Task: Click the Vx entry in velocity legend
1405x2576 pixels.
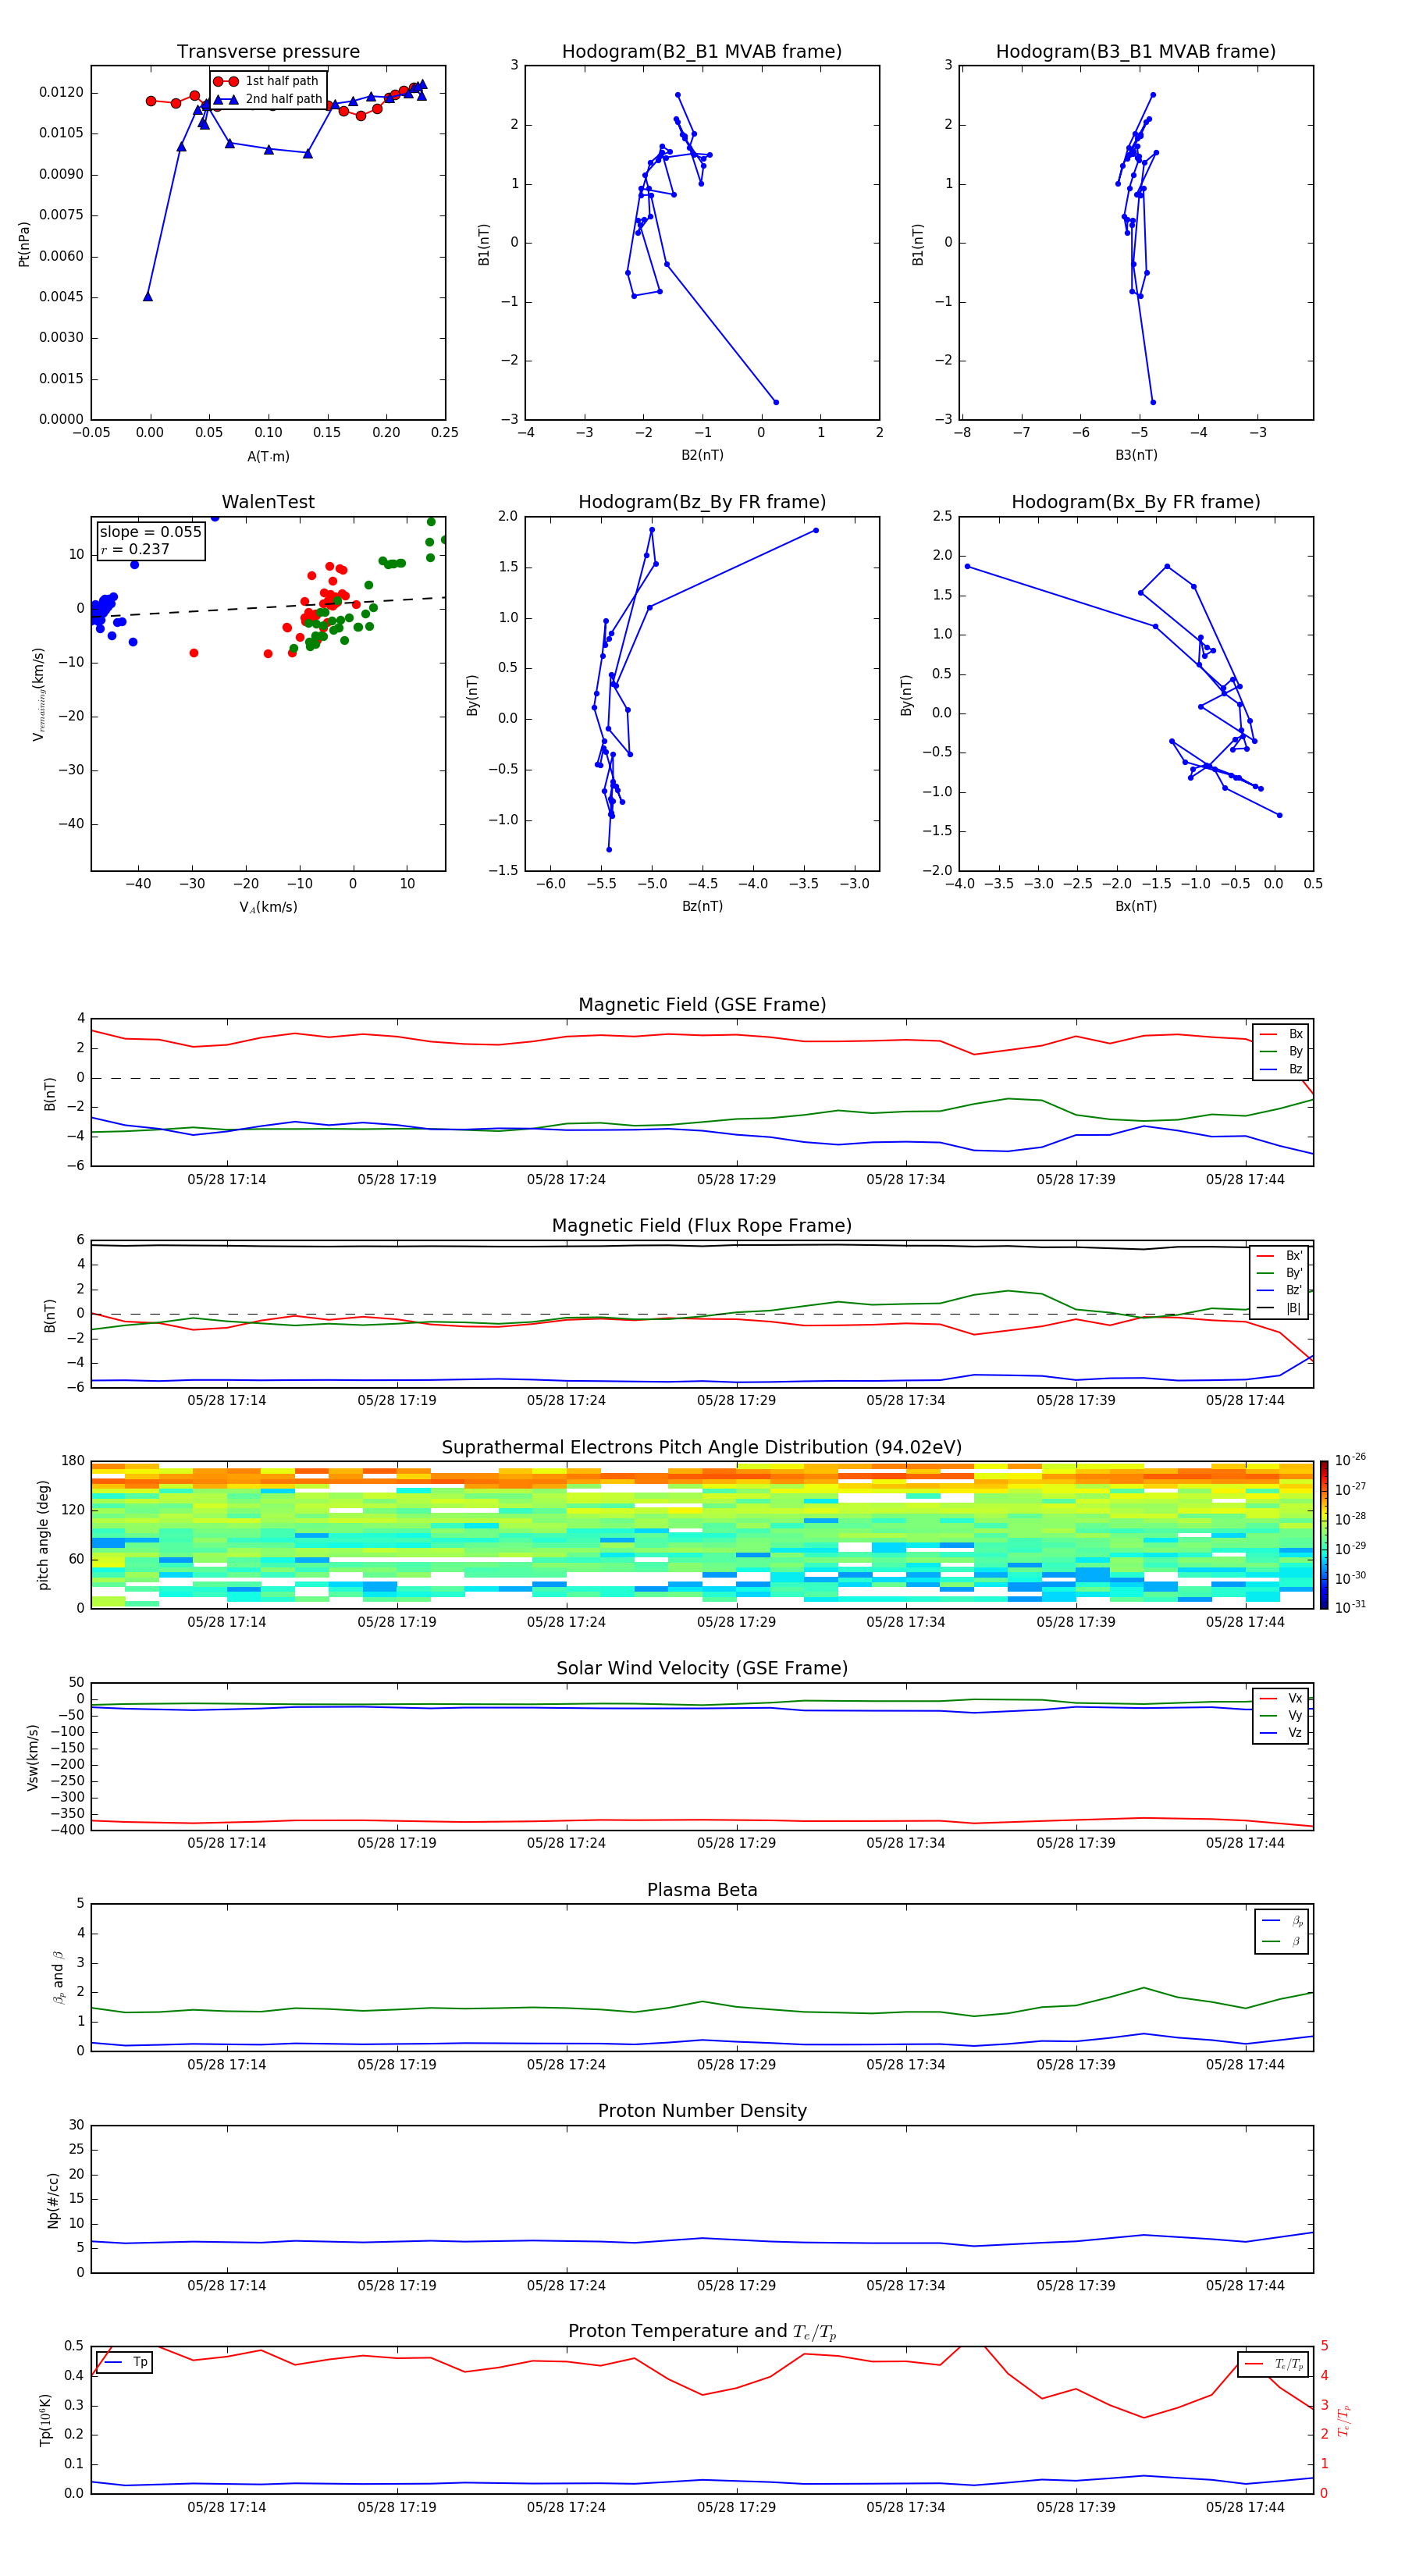Action: coord(1281,1698)
